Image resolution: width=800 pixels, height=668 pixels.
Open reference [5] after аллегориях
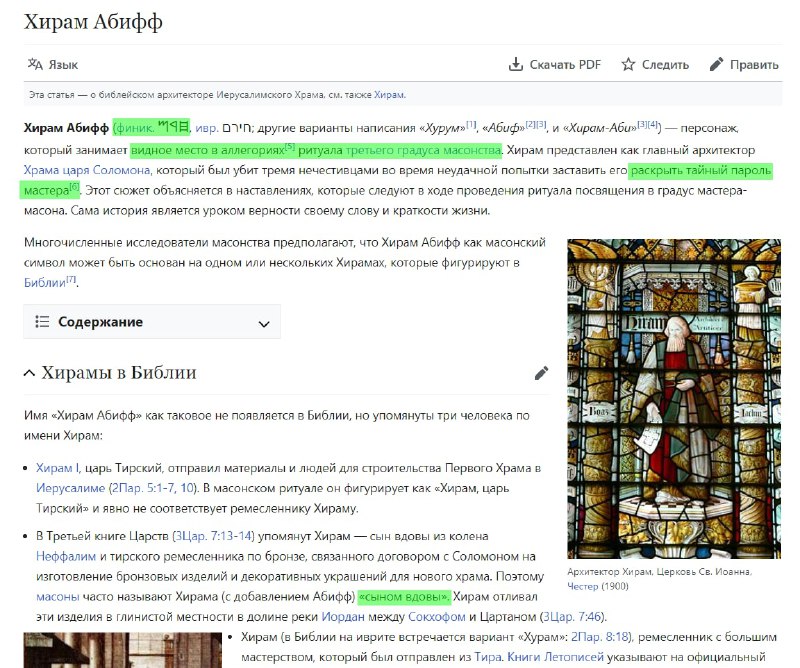[x=290, y=146]
